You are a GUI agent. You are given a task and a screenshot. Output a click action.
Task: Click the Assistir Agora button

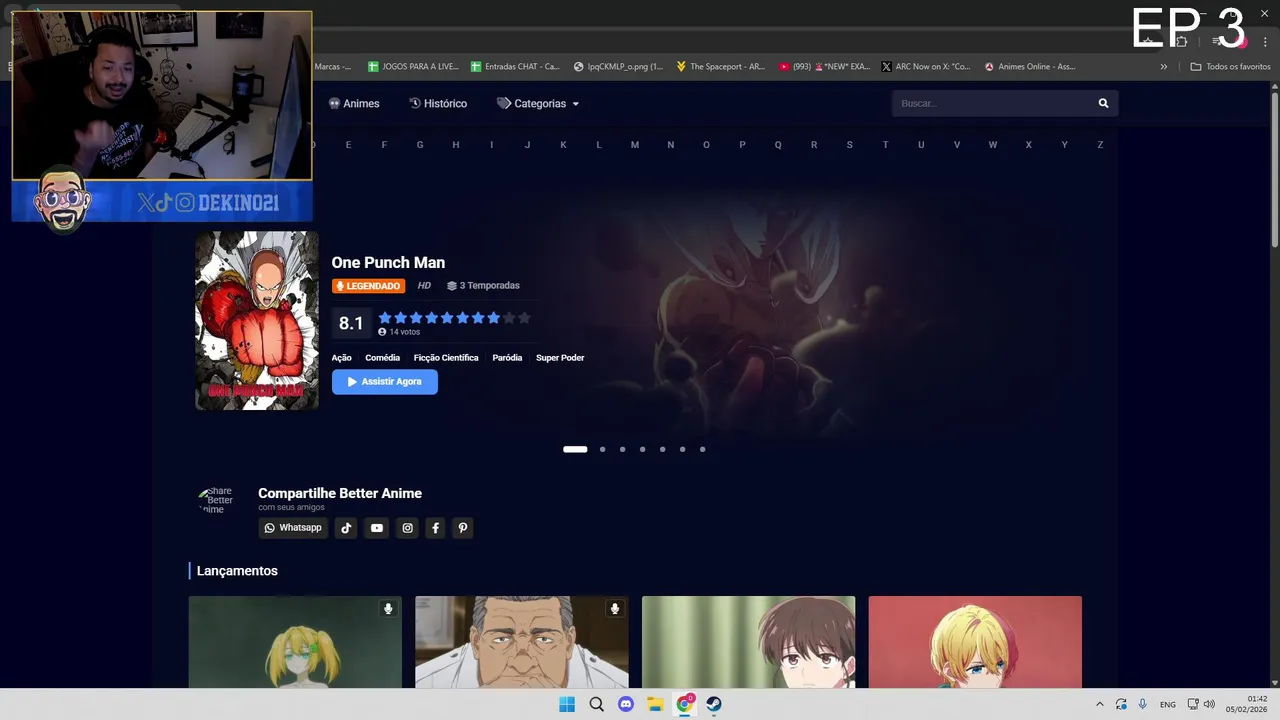coord(385,382)
